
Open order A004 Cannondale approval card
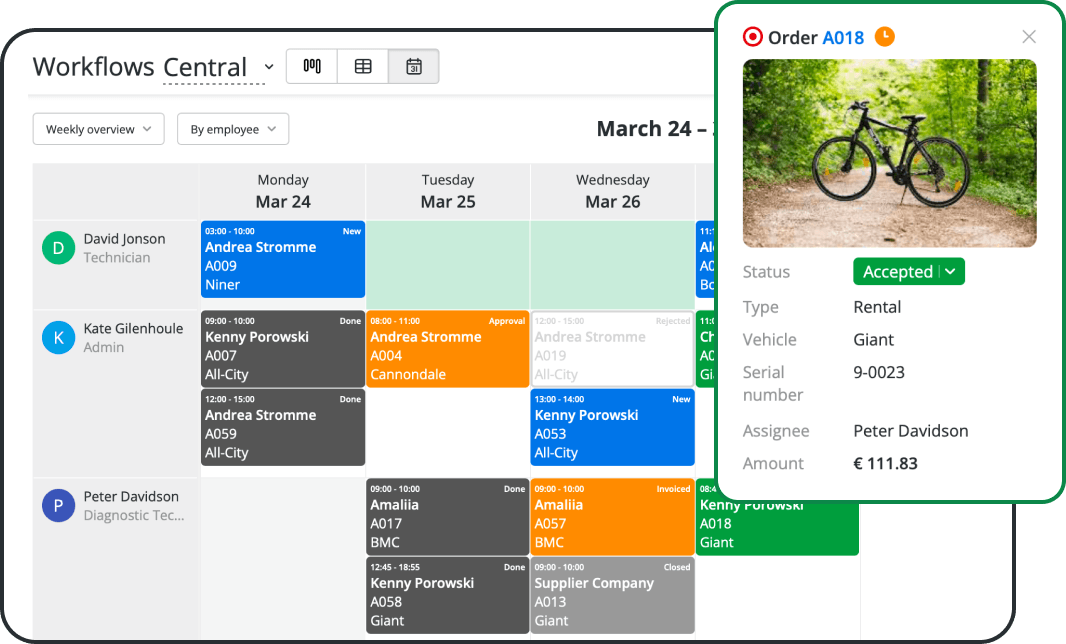447,349
